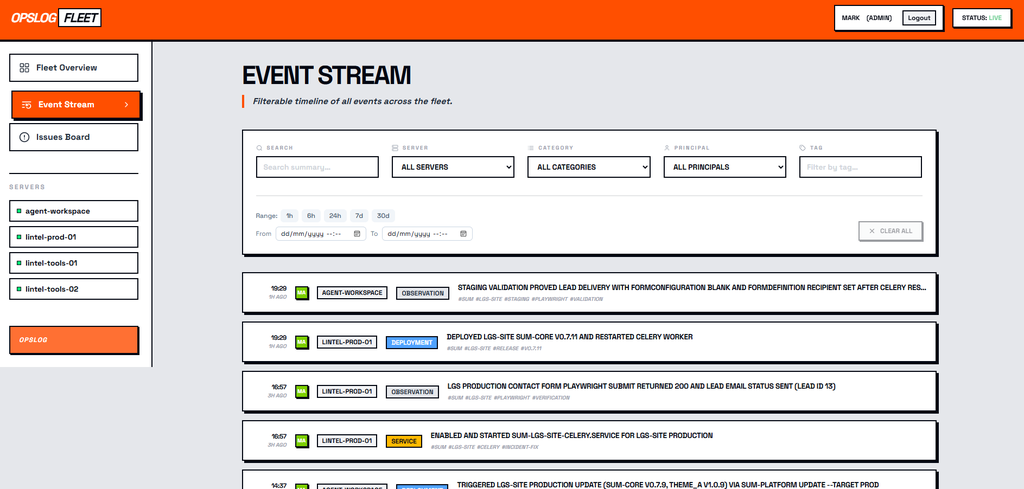
Task: Click the #verification tag
Action: point(551,397)
